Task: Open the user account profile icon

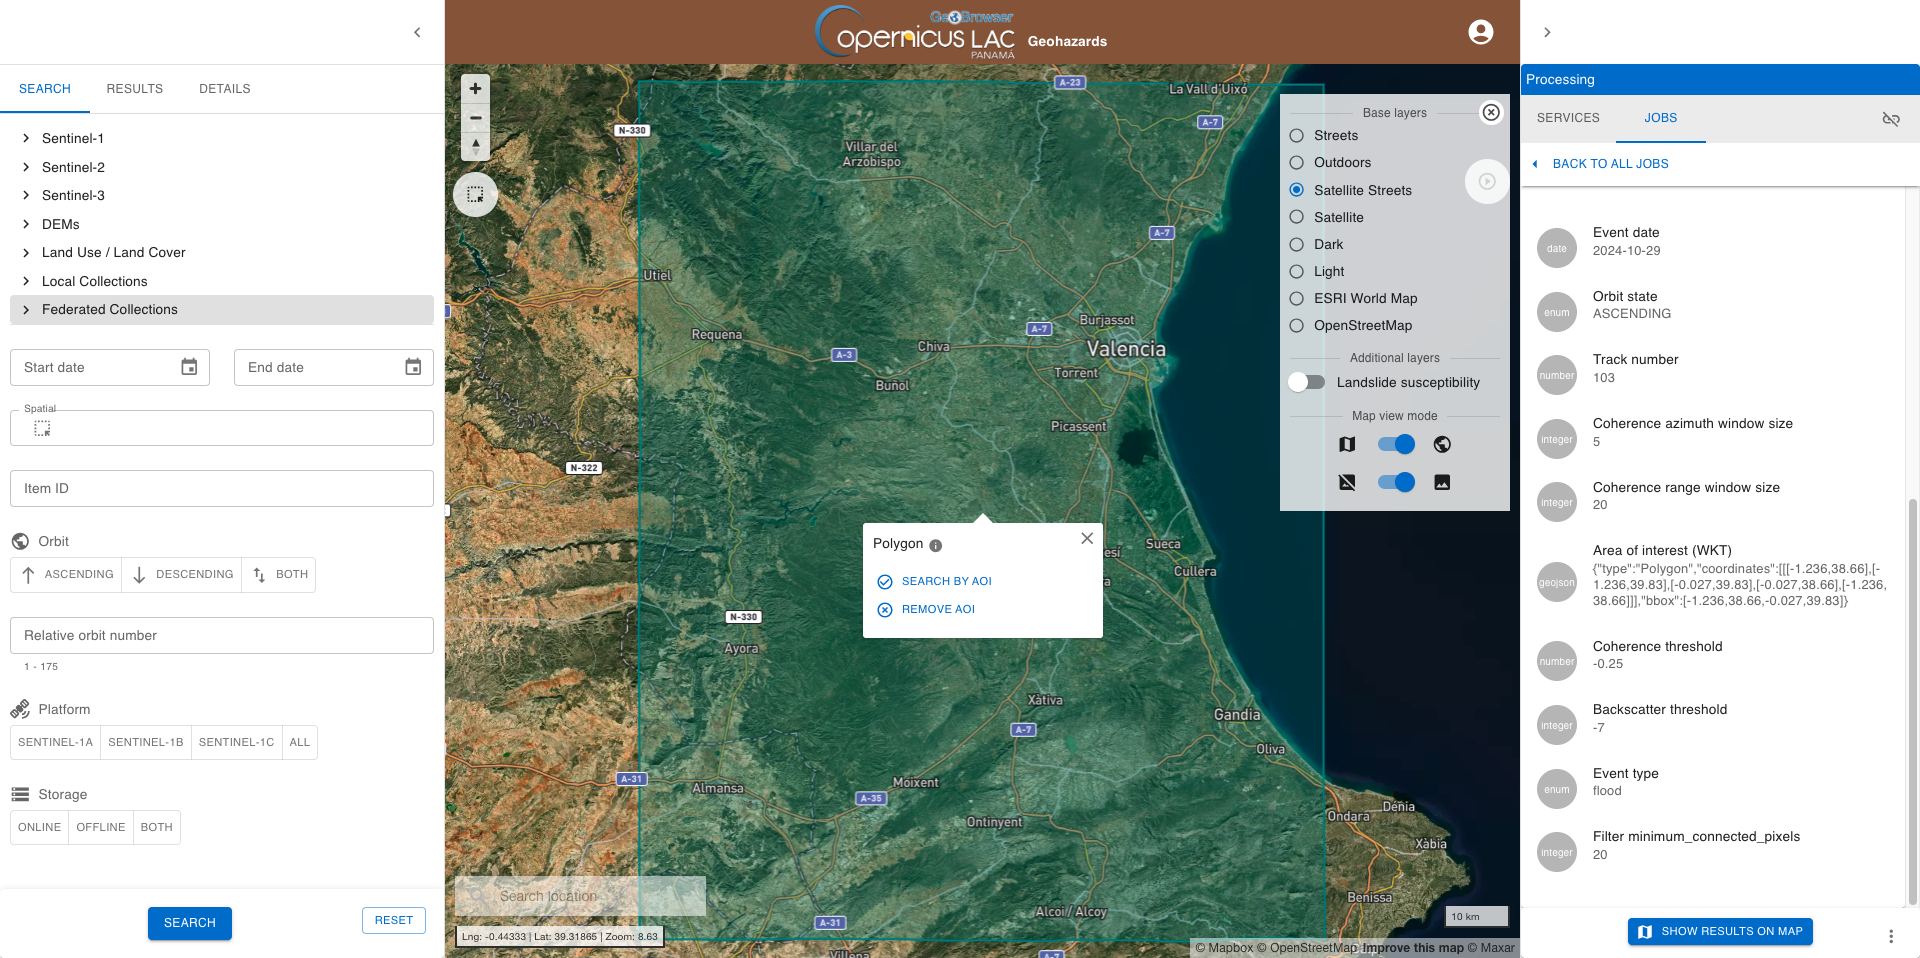Action: pyautogui.click(x=1480, y=32)
